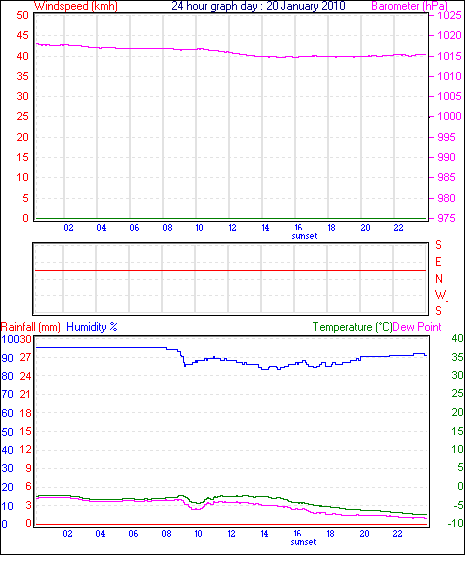This screenshot has height=566, width=466.
Task: Select the '70' value on the humidity axis
Action: tap(7, 394)
